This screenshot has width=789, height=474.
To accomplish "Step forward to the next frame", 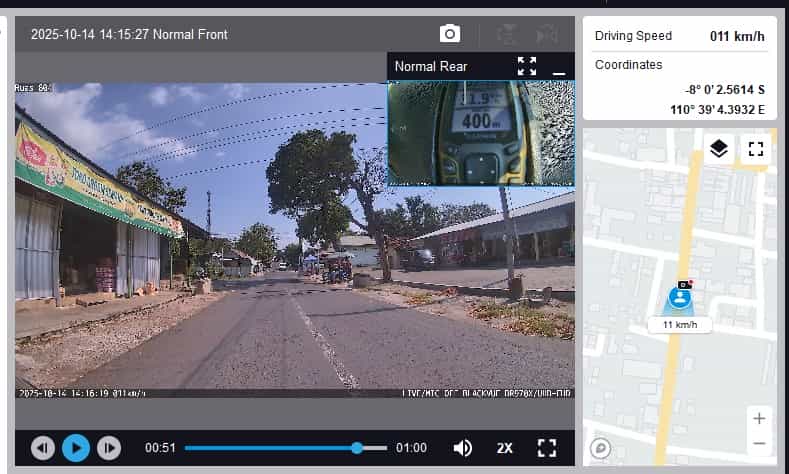I will point(109,447).
